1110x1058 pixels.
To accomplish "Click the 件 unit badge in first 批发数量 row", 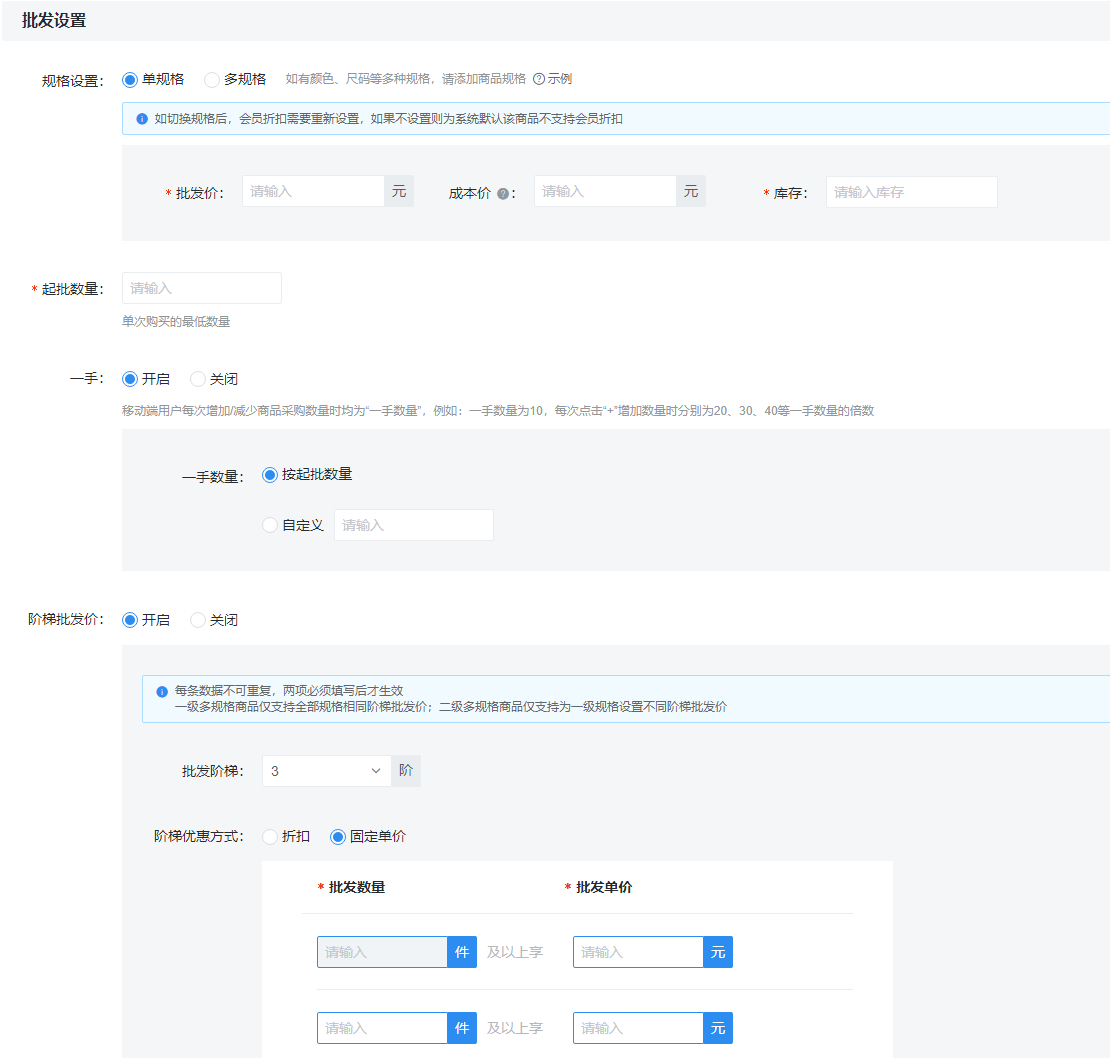I will (x=461, y=951).
